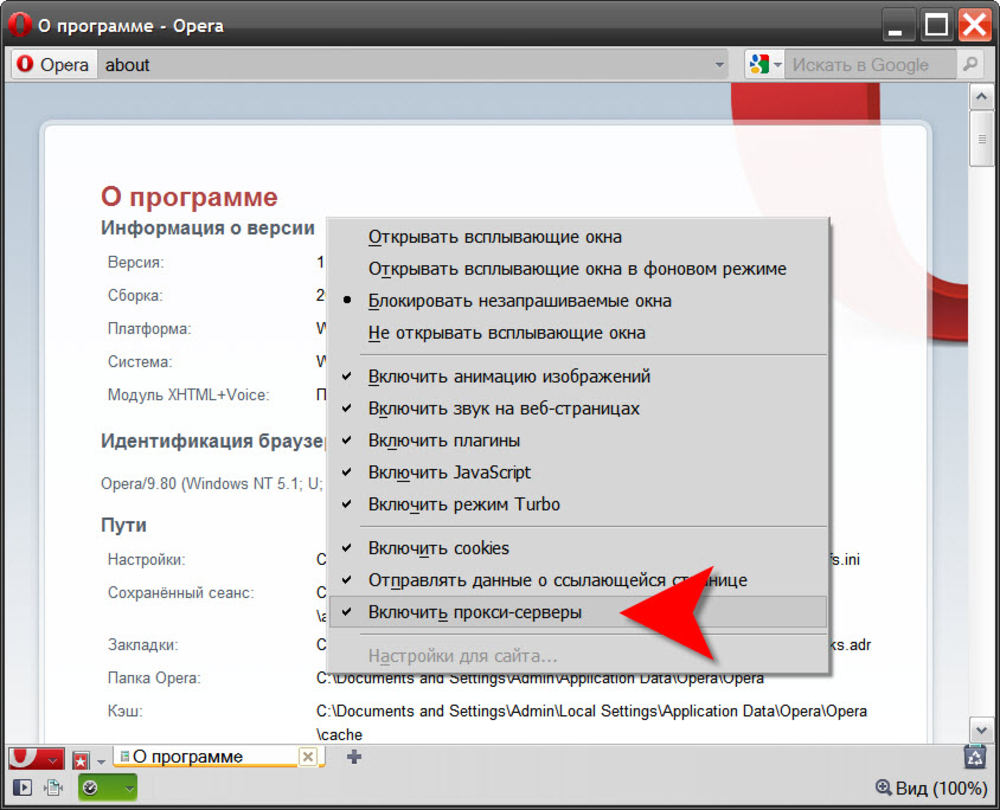Toggle Включить cookies
This screenshot has width=1000, height=810.
tap(578, 548)
